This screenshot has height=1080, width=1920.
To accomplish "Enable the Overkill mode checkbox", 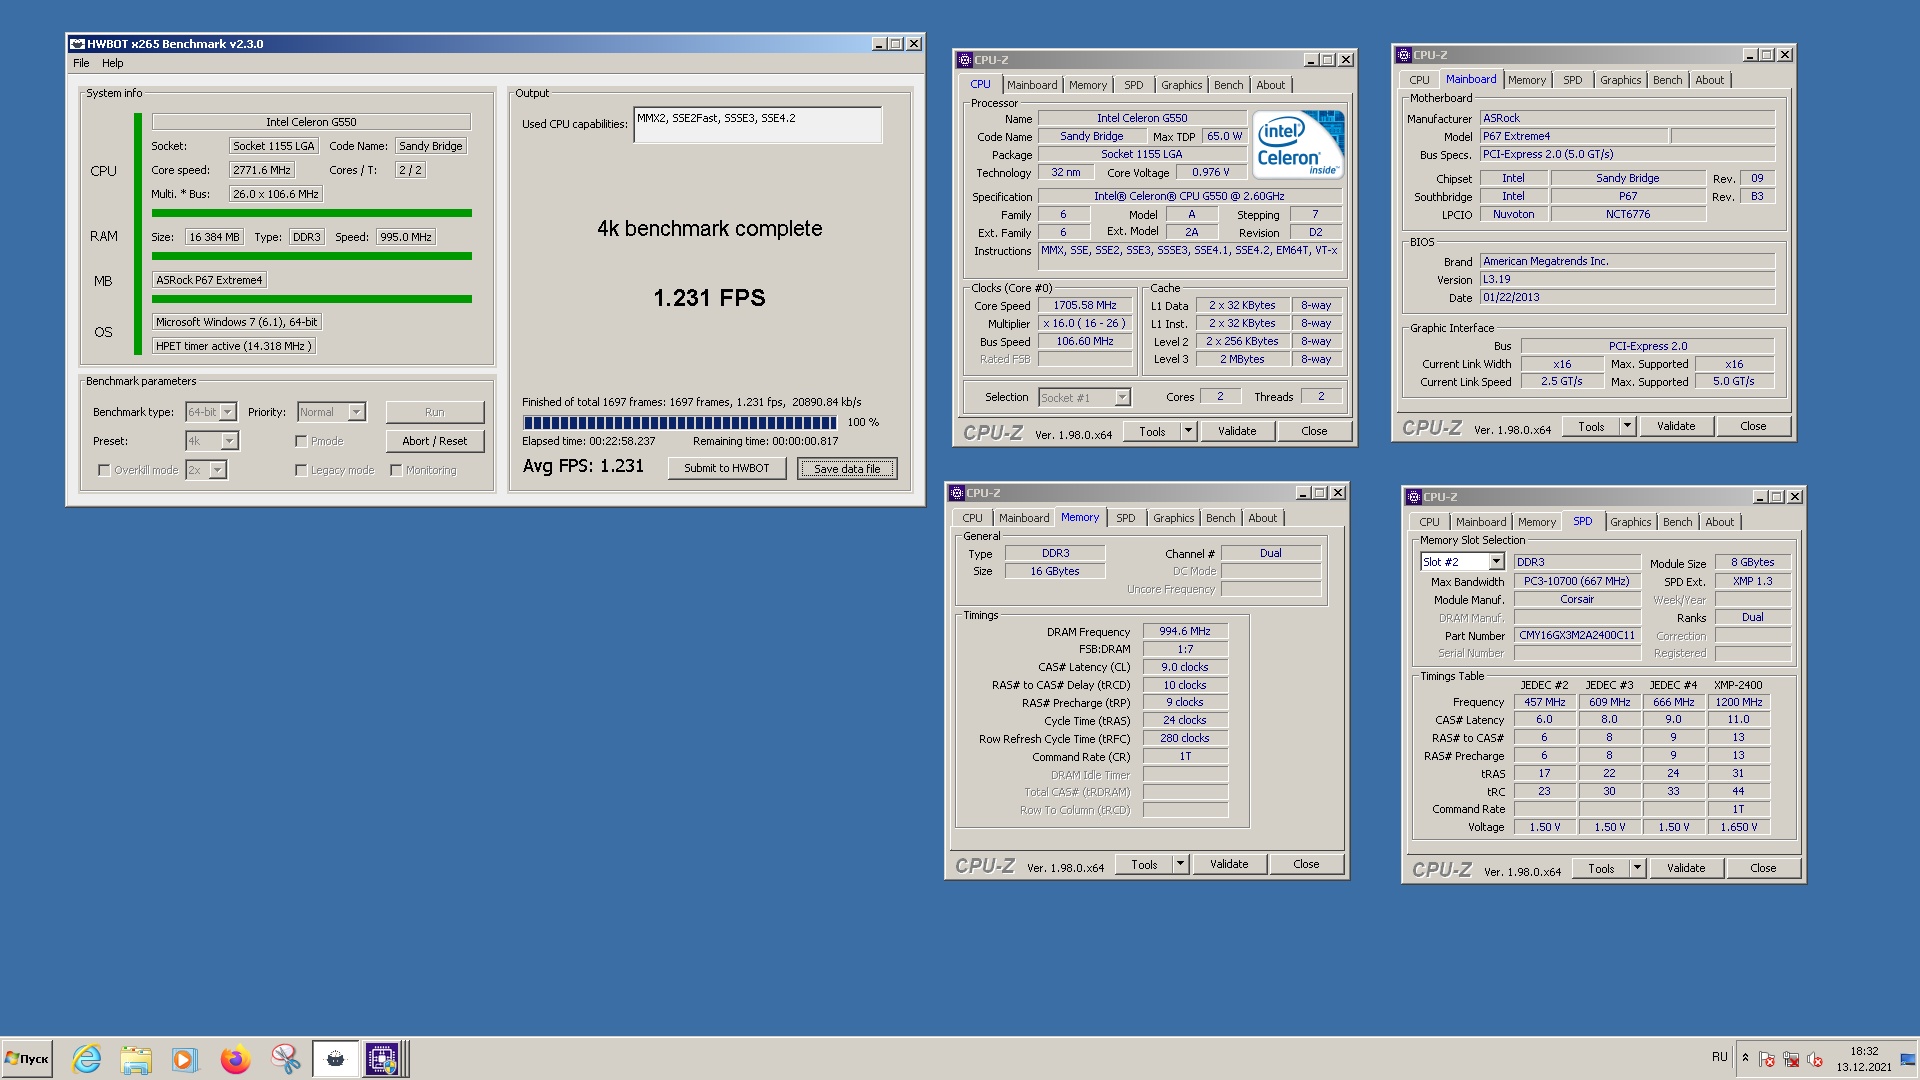I will [104, 470].
